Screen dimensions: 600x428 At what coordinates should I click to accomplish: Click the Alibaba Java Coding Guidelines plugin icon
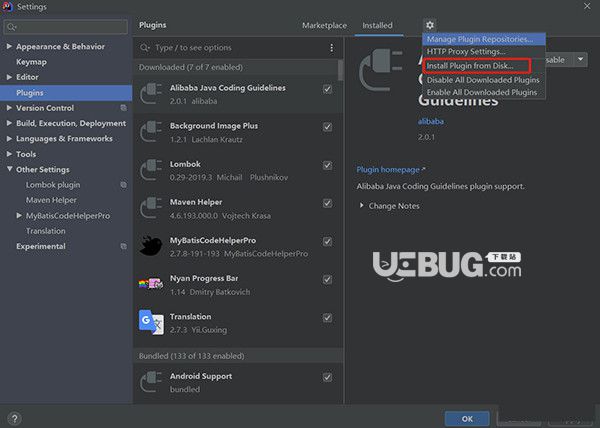tap(151, 94)
